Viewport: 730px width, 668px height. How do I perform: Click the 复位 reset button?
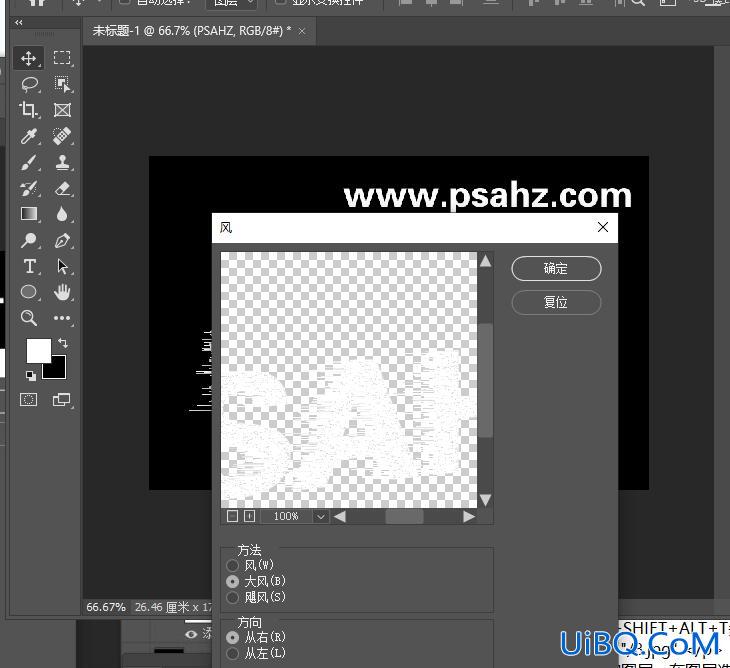point(556,303)
